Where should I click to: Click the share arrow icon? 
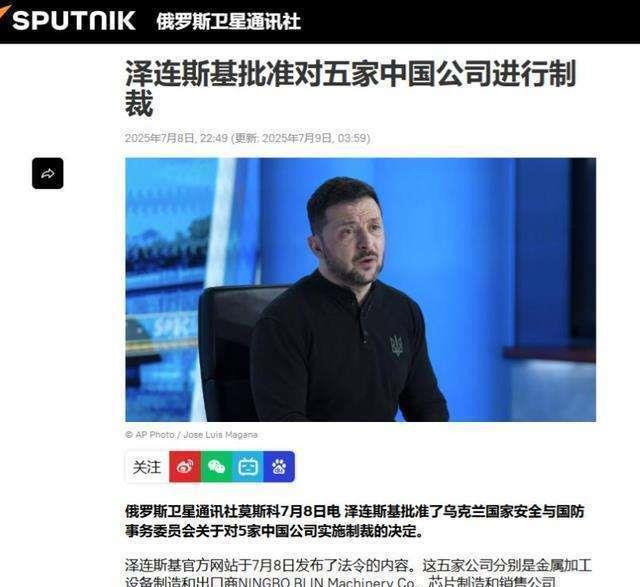(48, 173)
